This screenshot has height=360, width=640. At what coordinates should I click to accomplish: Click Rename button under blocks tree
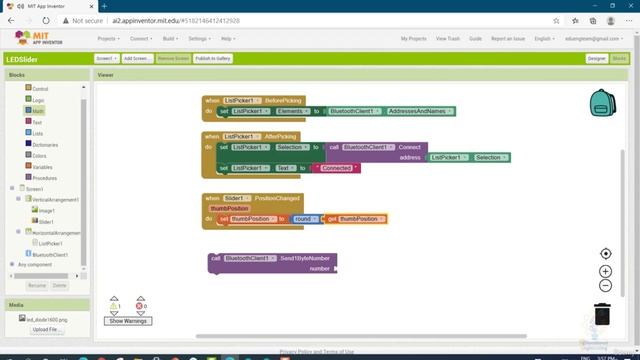[37, 285]
